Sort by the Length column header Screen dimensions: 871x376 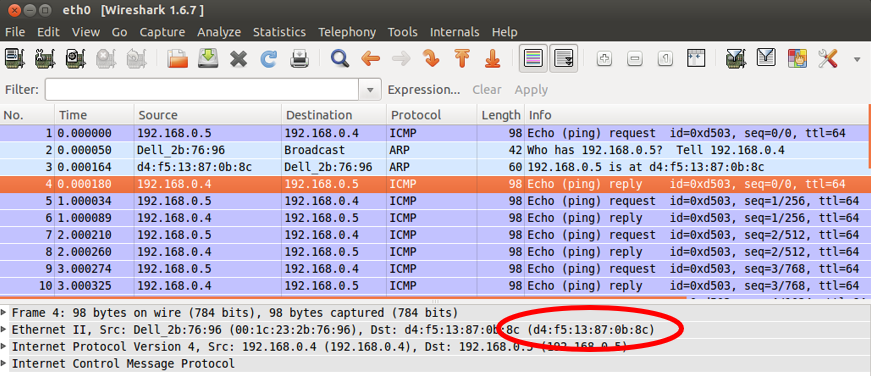tap(500, 115)
